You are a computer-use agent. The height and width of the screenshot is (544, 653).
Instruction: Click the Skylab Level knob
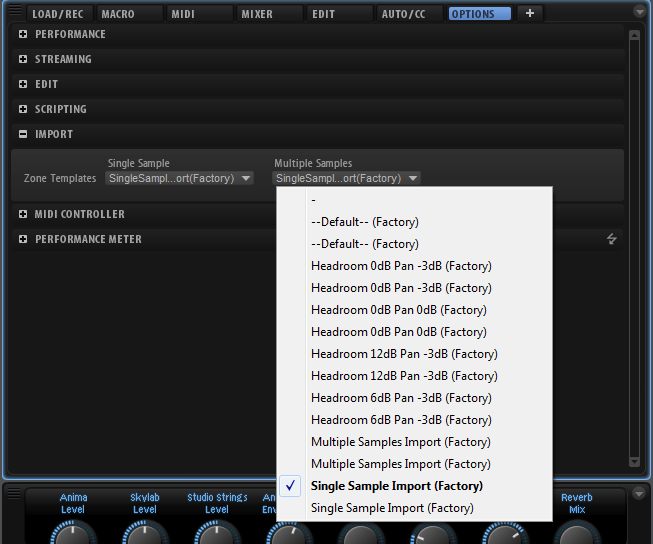(145, 534)
